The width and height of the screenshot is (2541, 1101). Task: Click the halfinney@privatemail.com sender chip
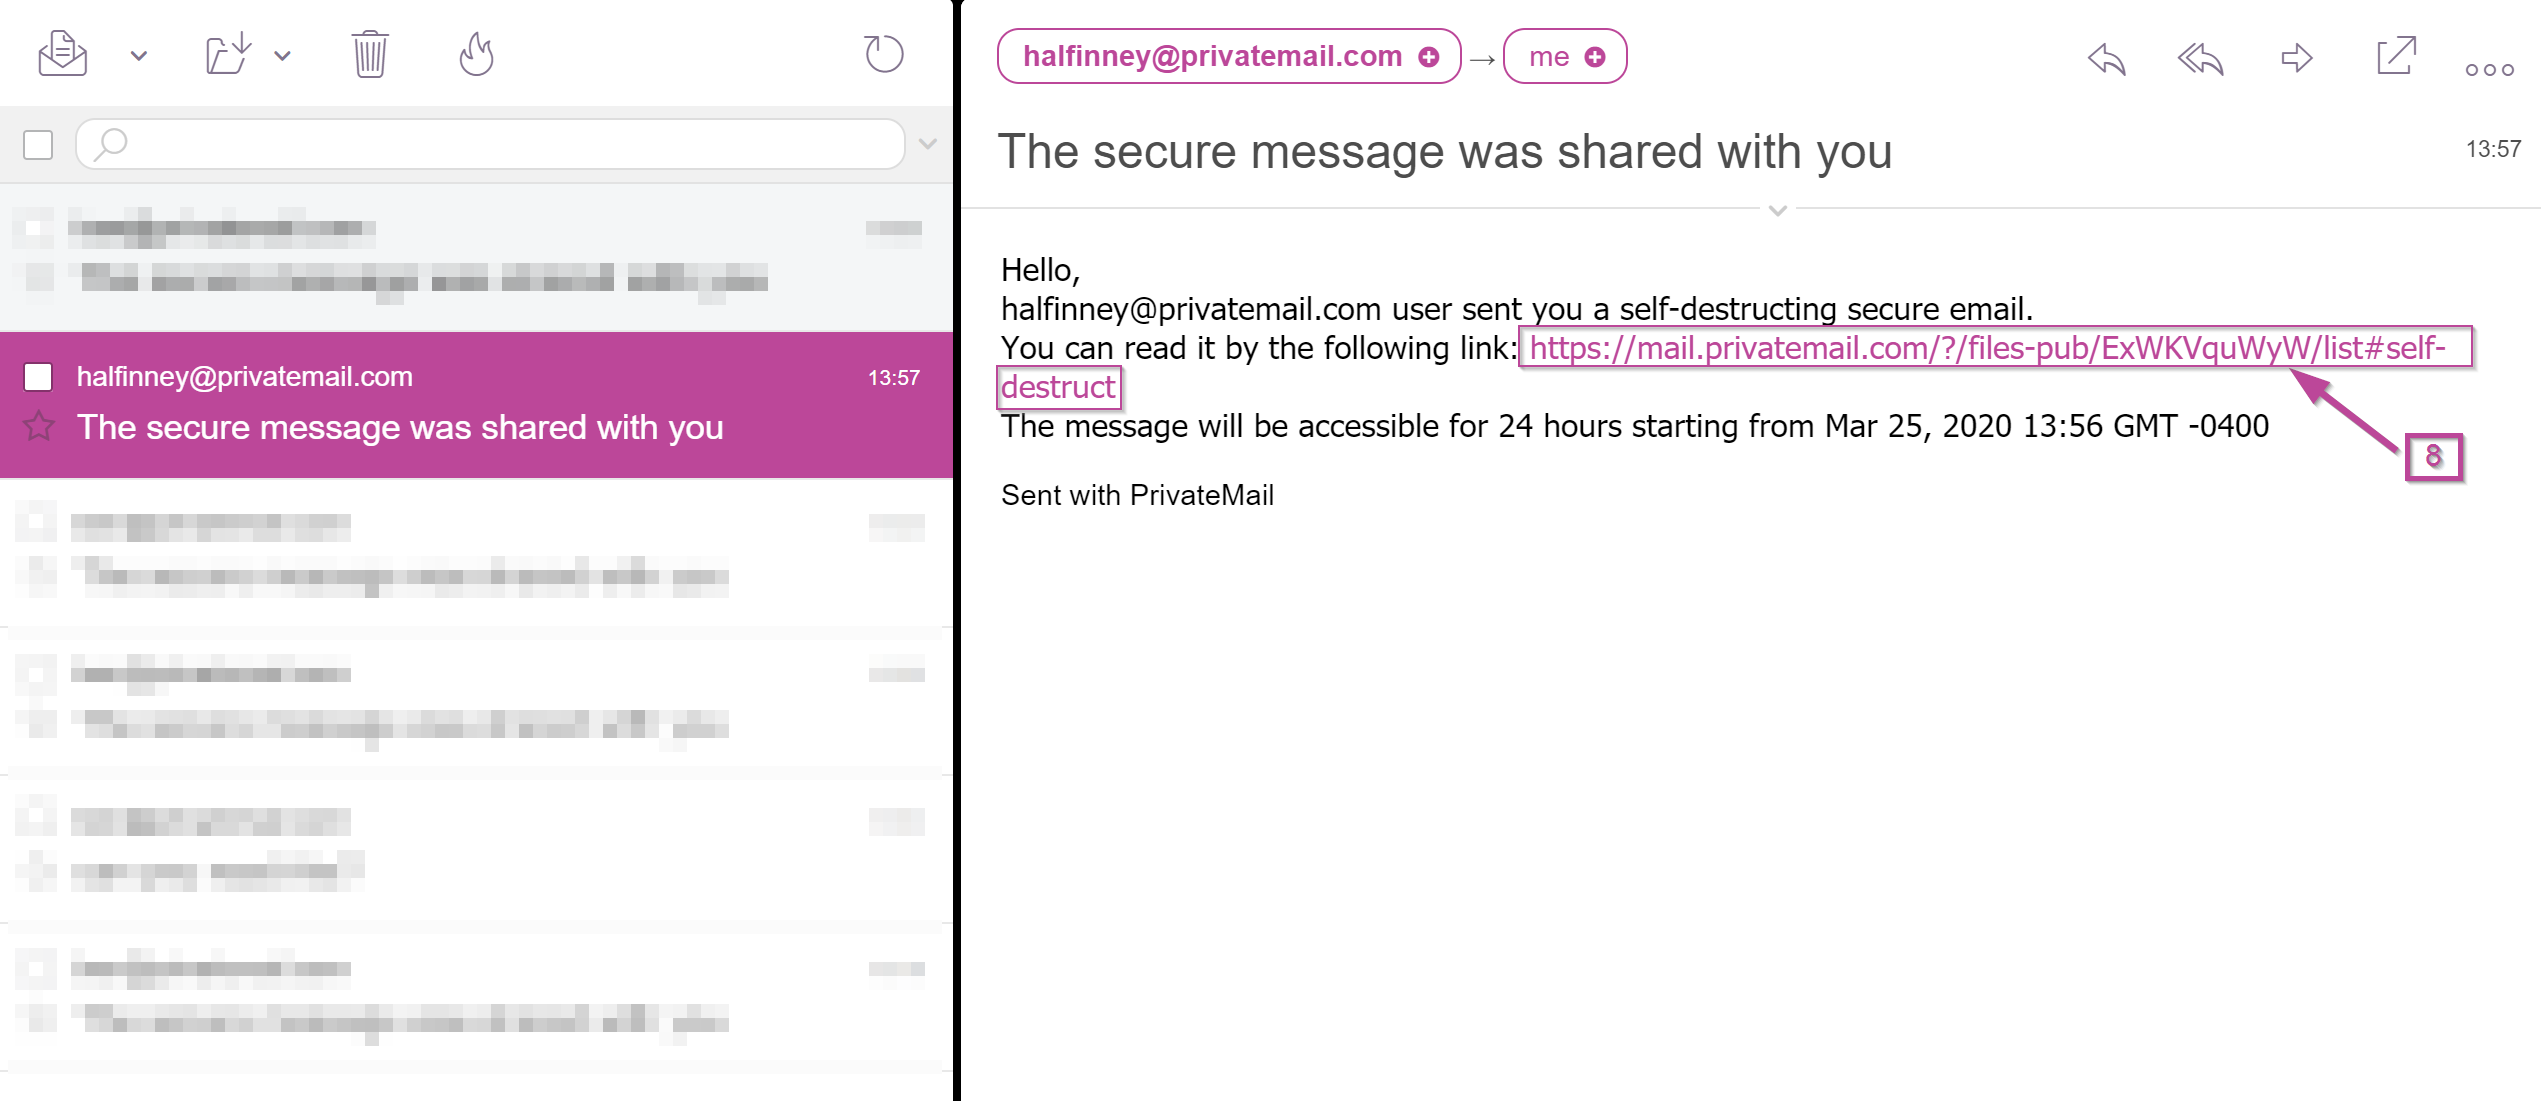[1212, 57]
